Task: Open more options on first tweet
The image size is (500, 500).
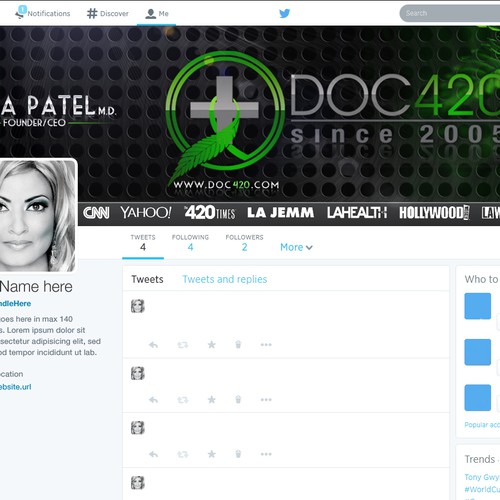Action: (266, 345)
